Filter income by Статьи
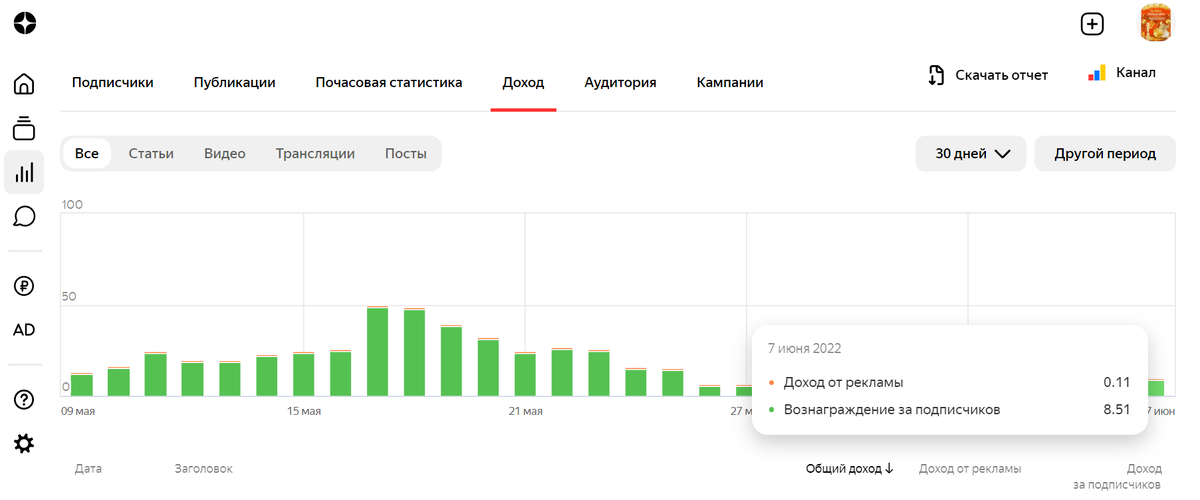Viewport: 1200px width, 500px height. pyautogui.click(x=151, y=154)
